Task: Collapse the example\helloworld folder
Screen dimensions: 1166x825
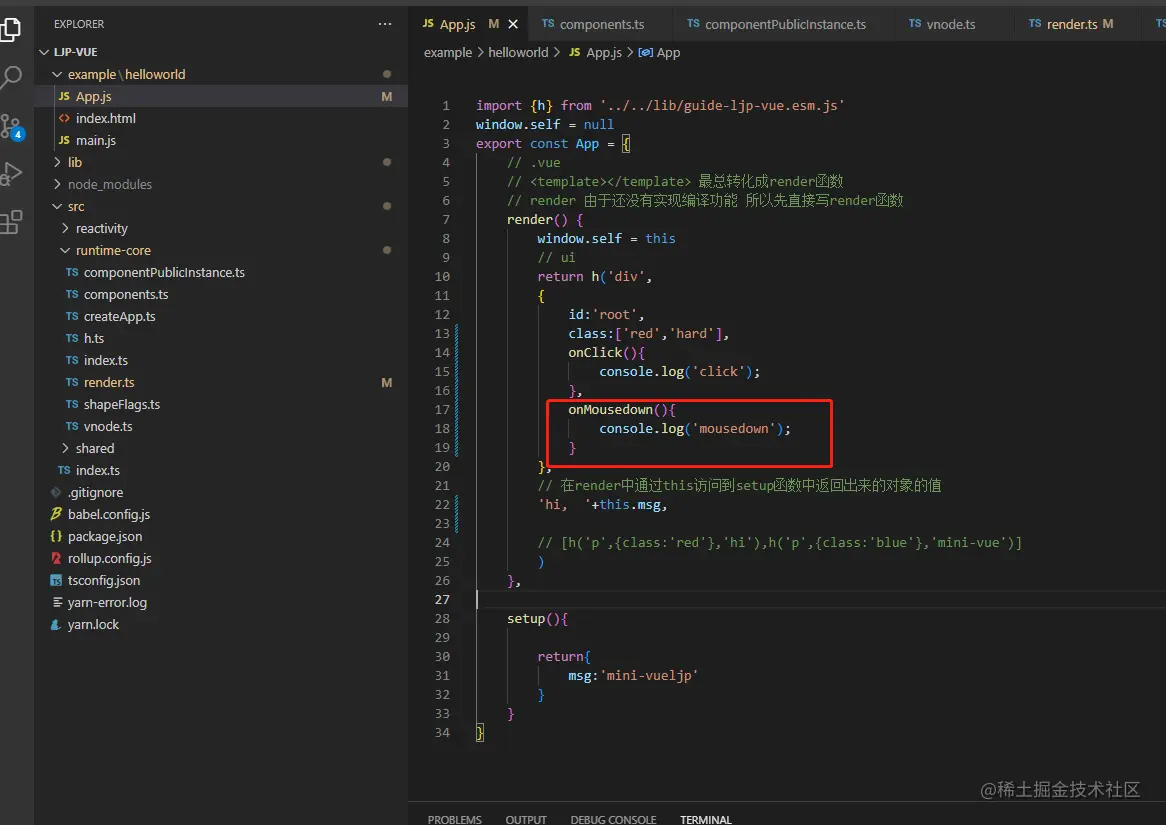Action: point(57,74)
